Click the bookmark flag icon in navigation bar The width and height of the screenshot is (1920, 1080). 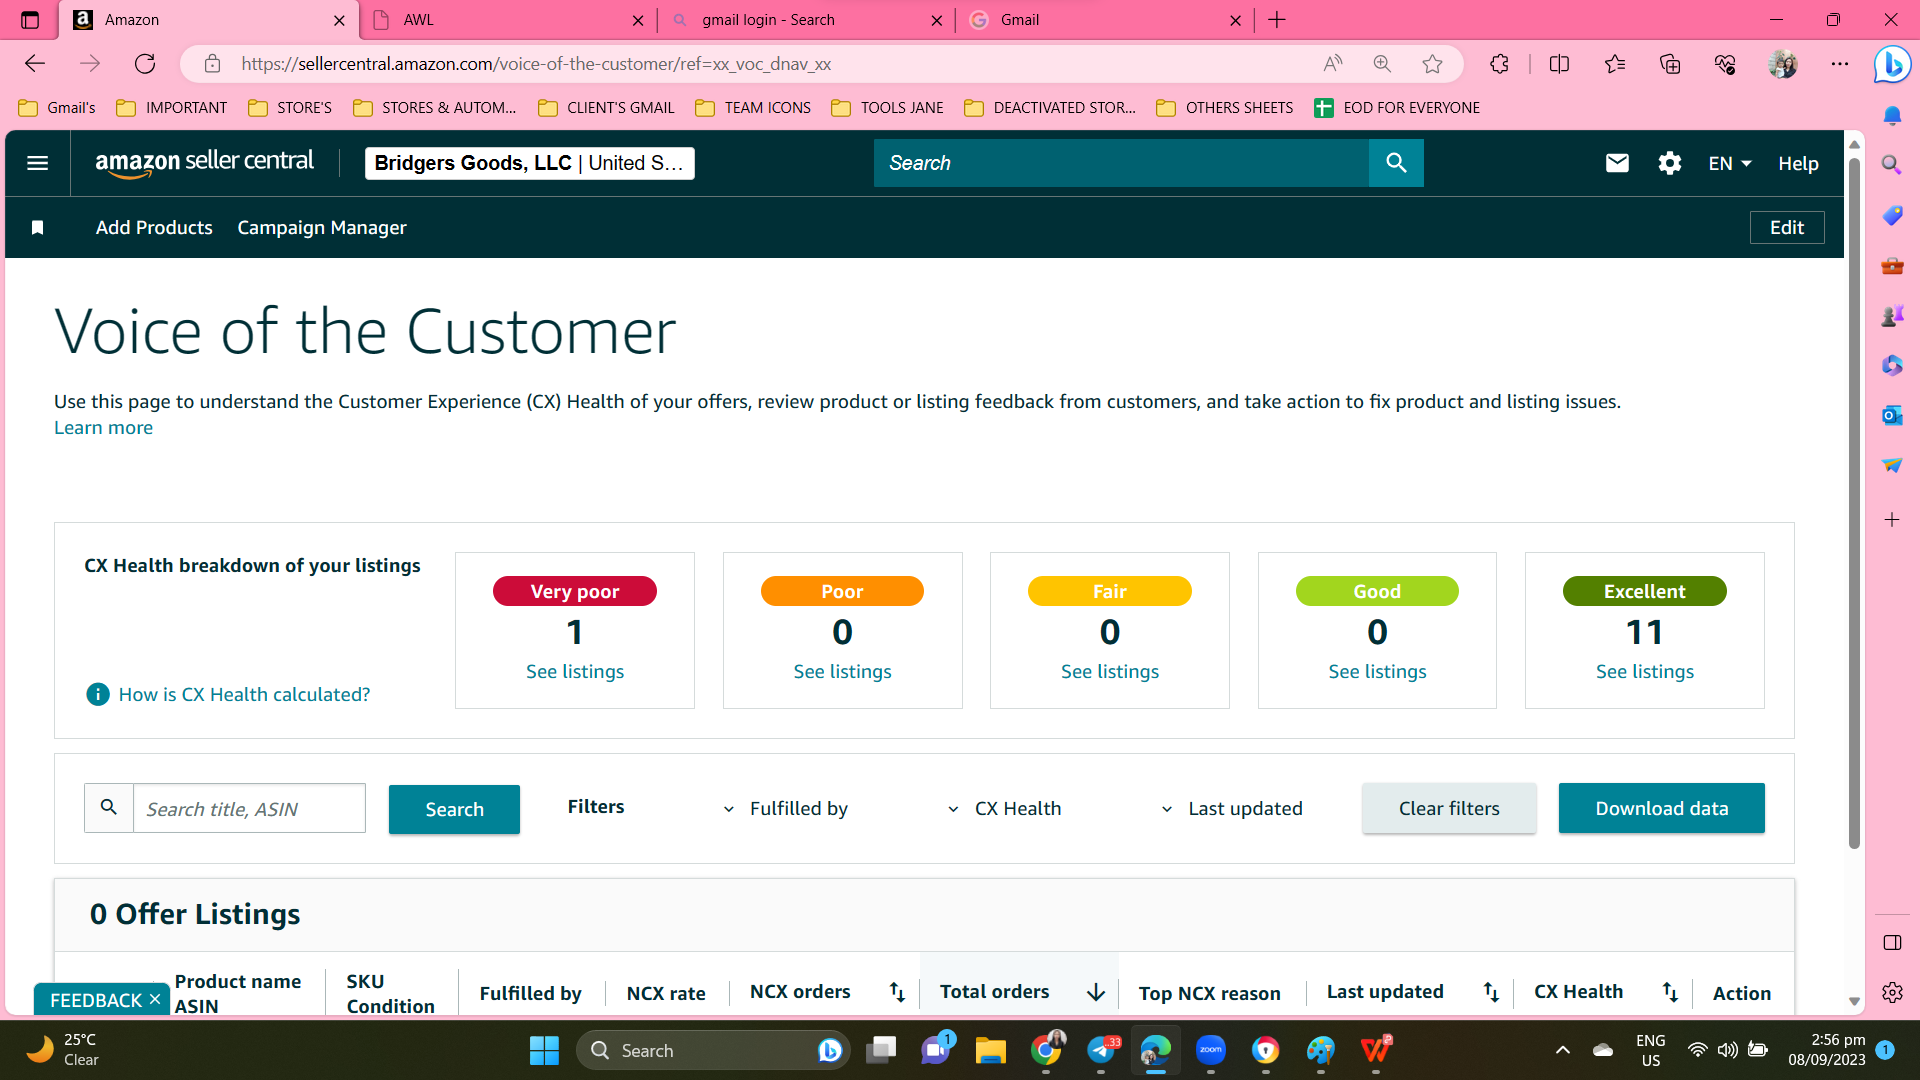37,228
